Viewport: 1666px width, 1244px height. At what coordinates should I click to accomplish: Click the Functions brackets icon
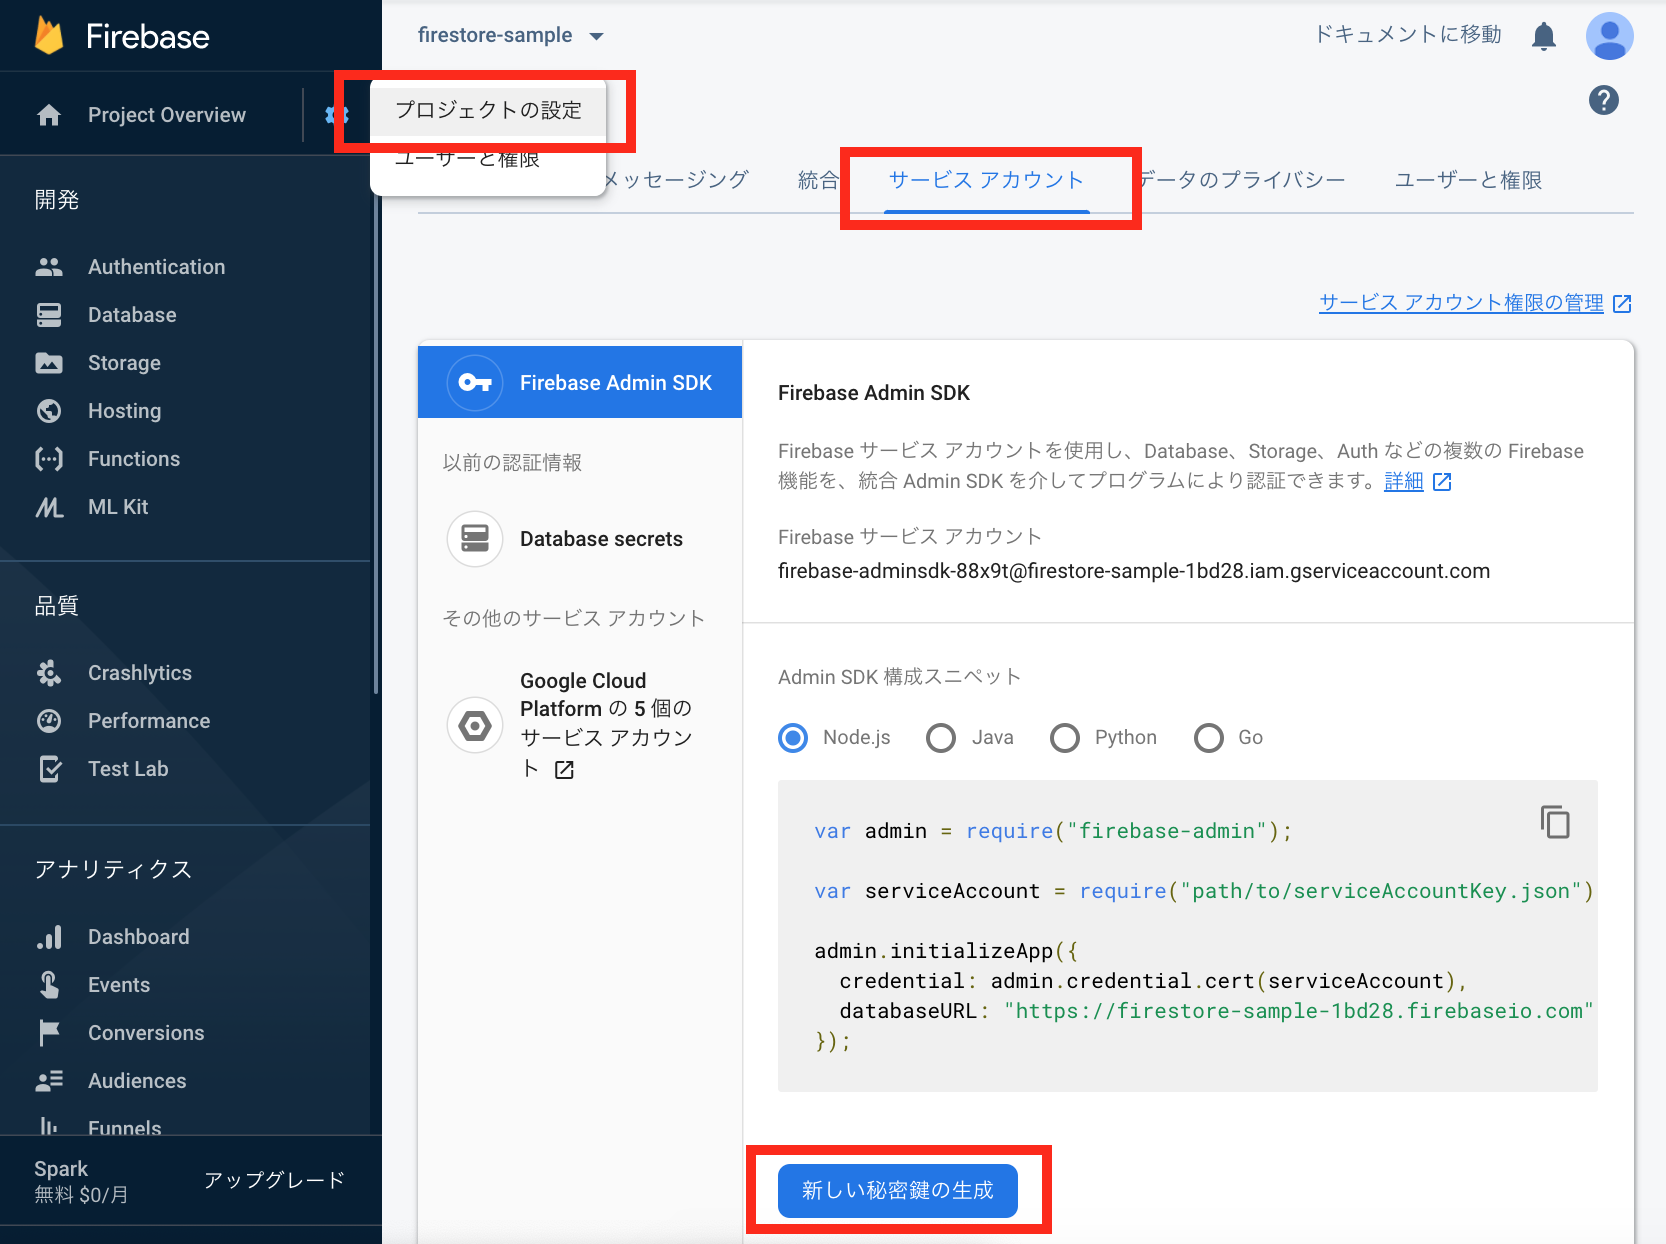(49, 459)
